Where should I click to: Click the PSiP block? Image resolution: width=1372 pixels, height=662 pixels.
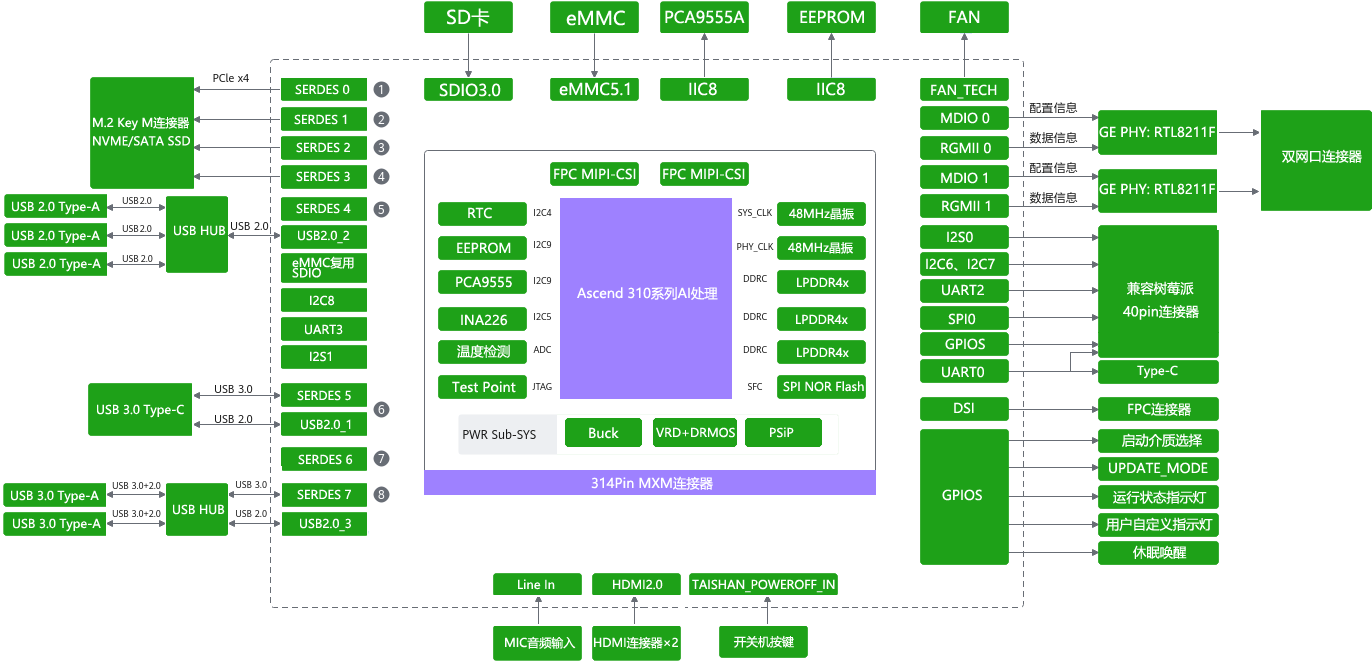[x=783, y=432]
